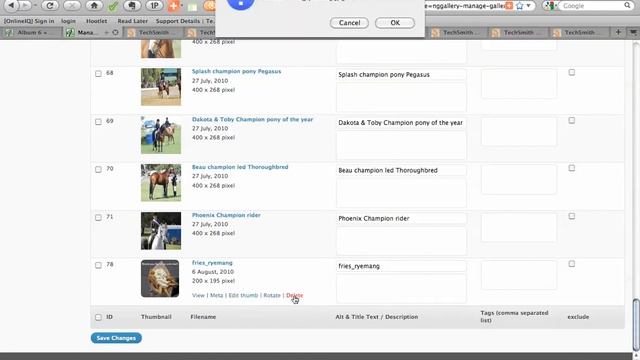Image resolution: width=640 pixels, height=360 pixels.
Task: Click Edit thumb link under fries_ryemang
Action: coord(243,295)
